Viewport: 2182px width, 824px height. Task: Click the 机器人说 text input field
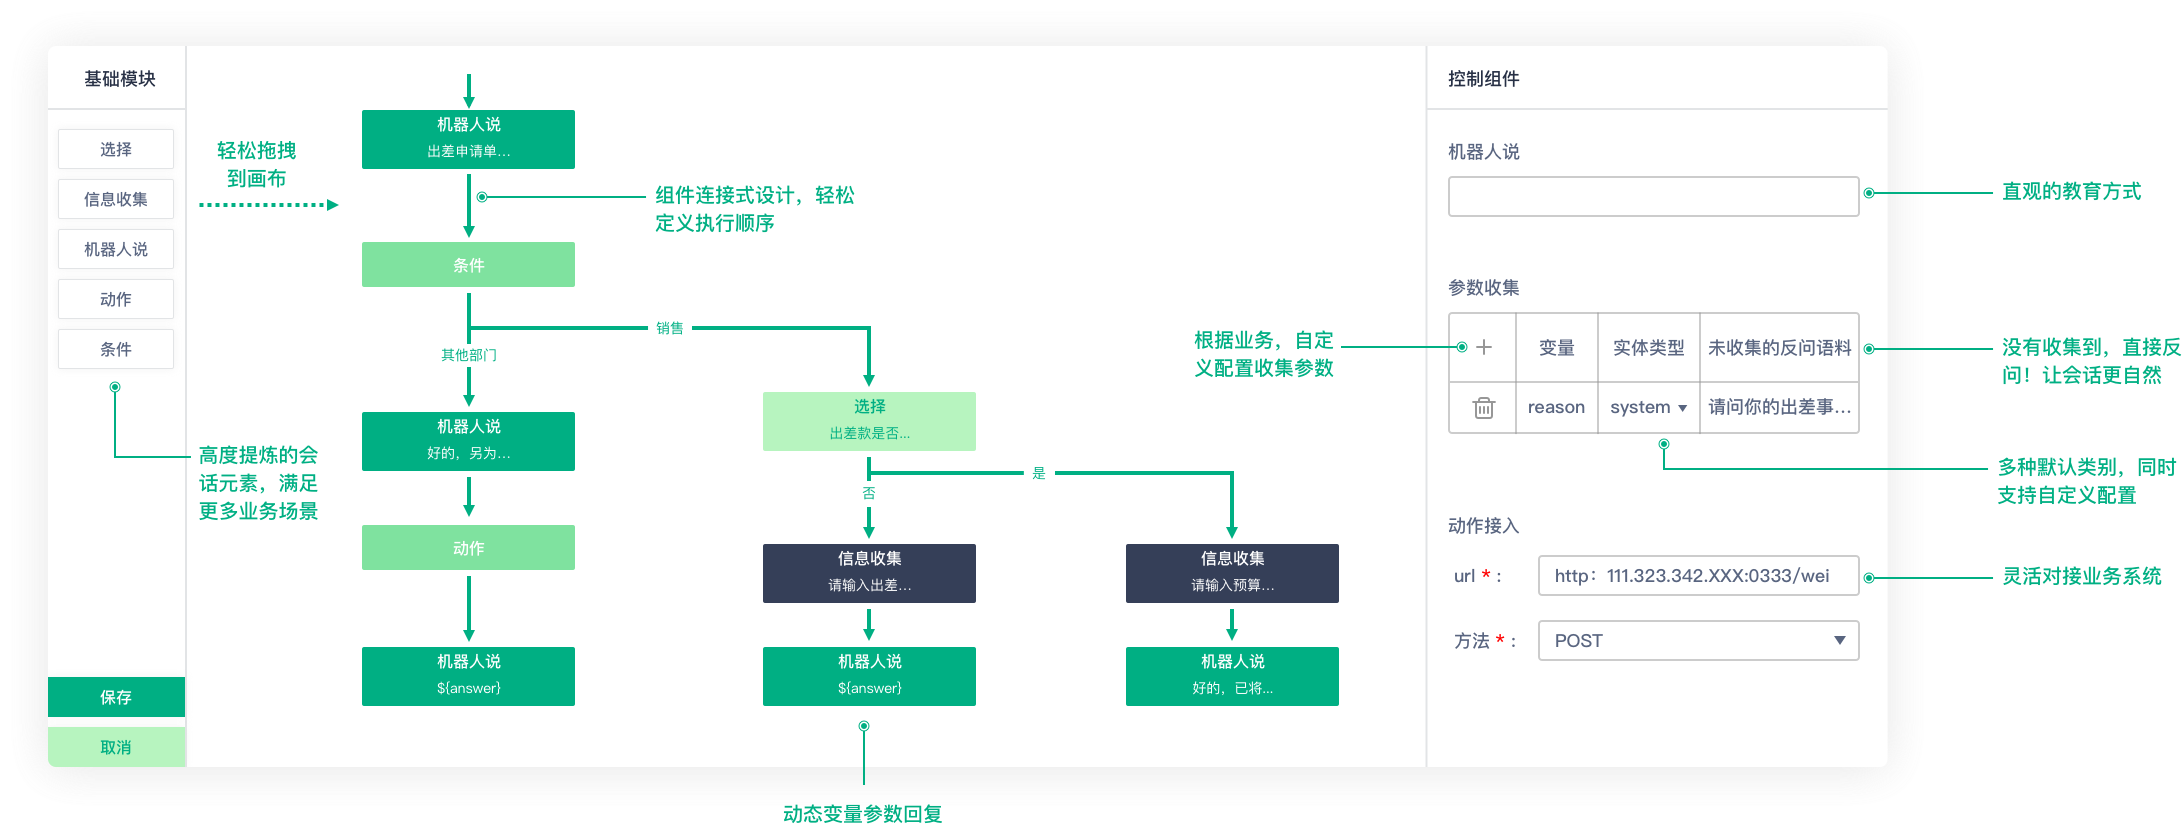(x=1653, y=196)
